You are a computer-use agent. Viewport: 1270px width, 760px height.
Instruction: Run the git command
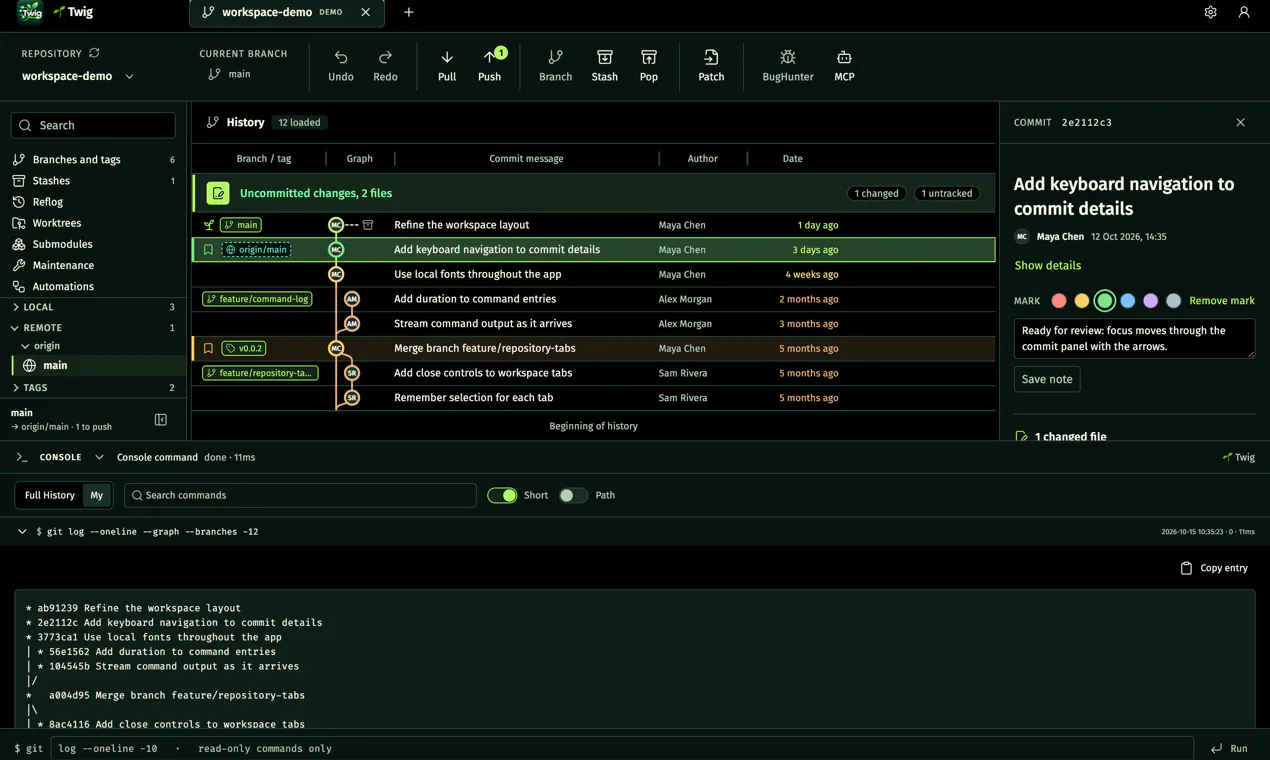pos(1229,748)
